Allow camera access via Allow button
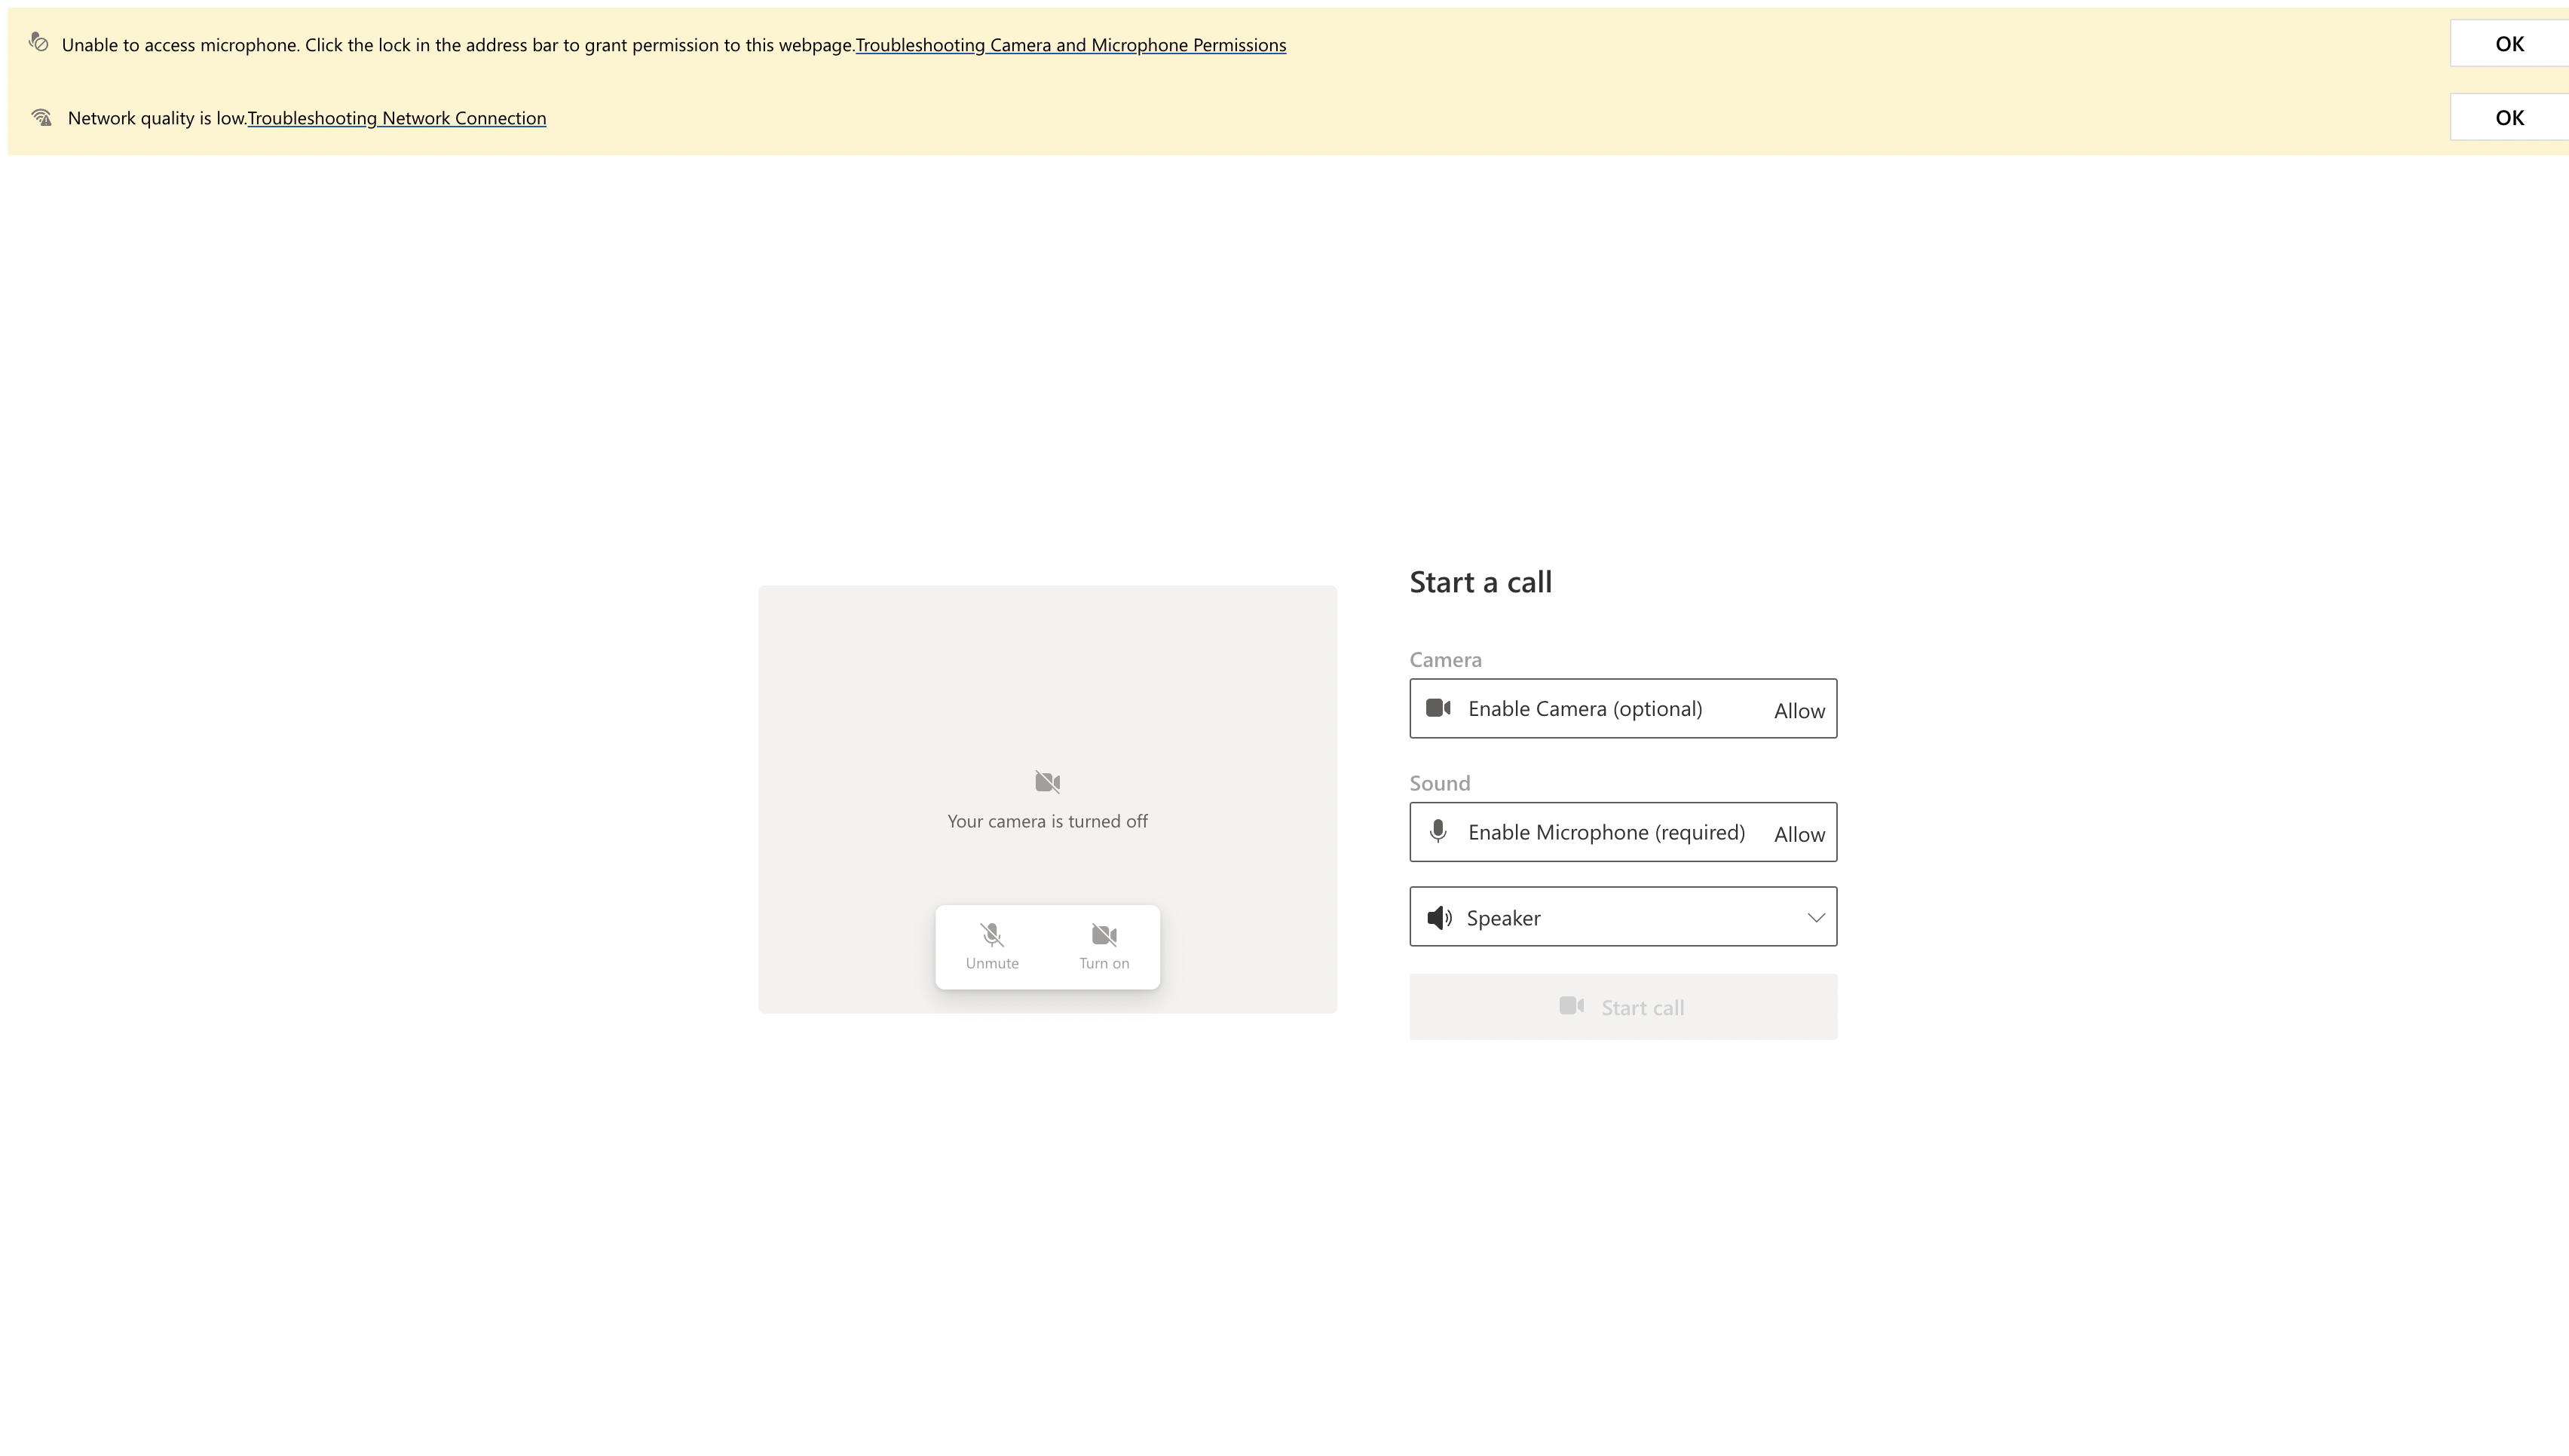 pos(1799,710)
